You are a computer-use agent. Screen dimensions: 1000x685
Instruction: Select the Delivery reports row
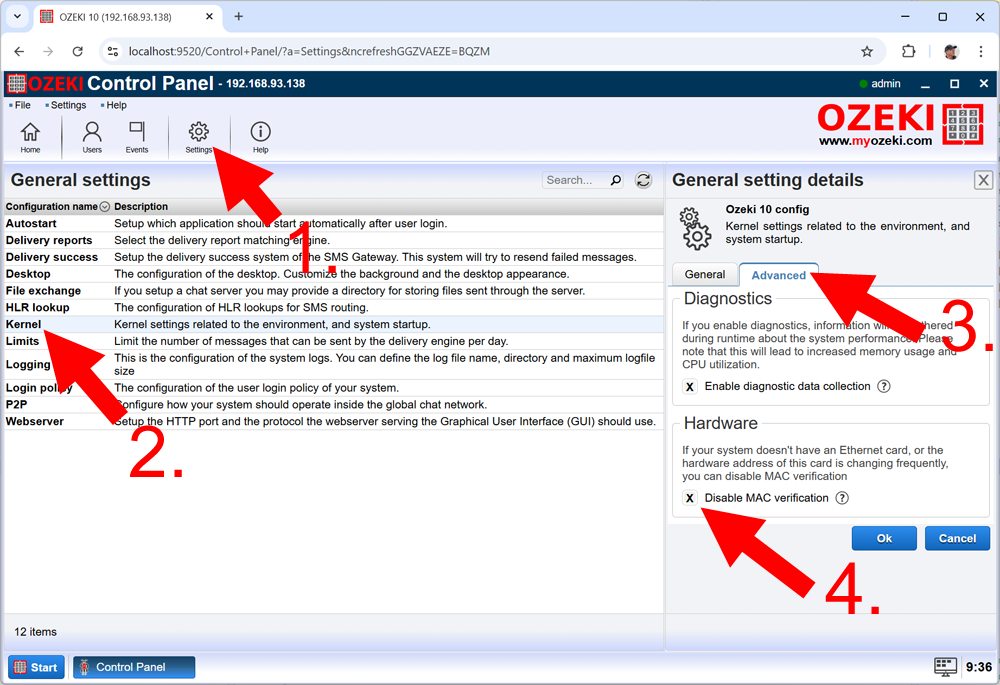pos(334,240)
